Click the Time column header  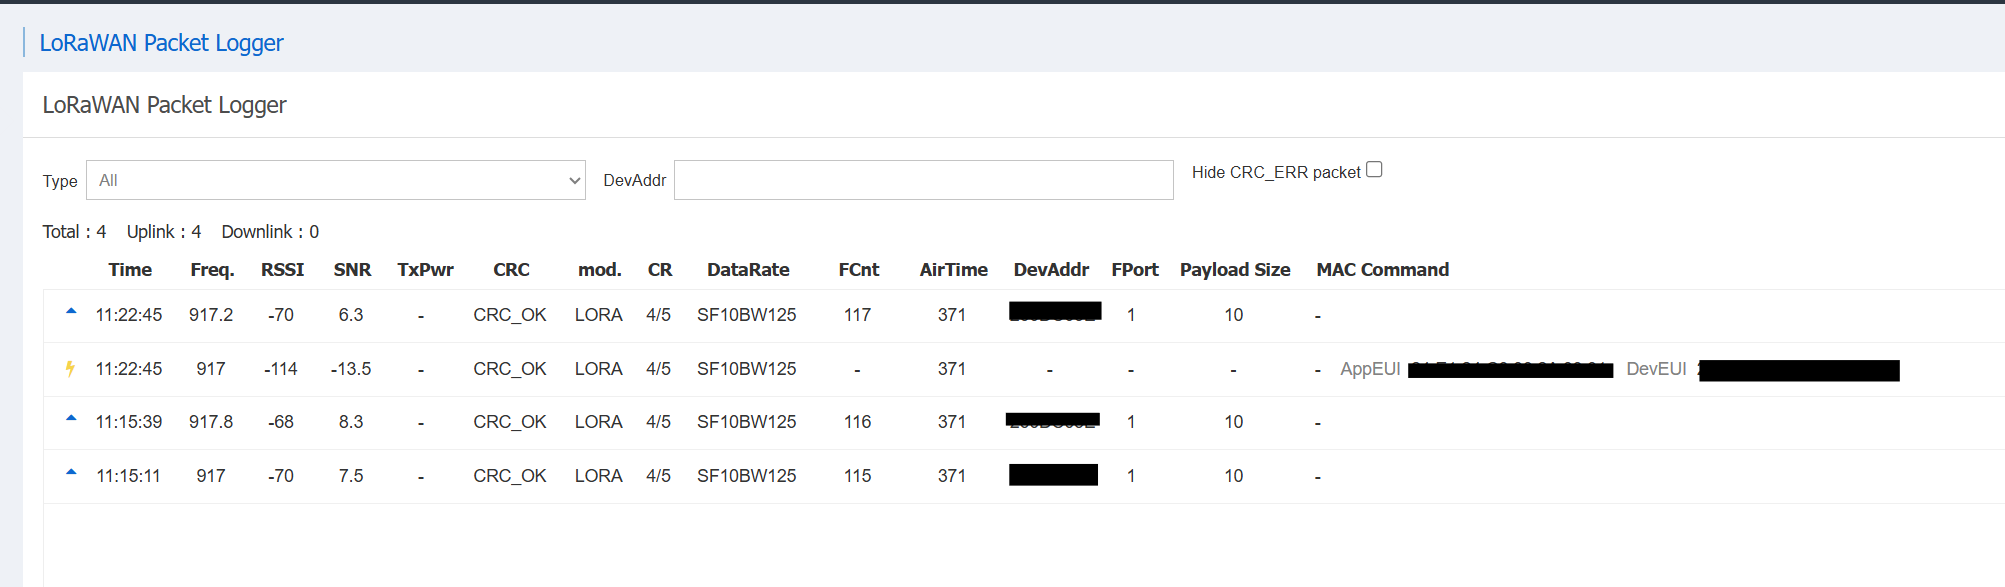click(130, 270)
